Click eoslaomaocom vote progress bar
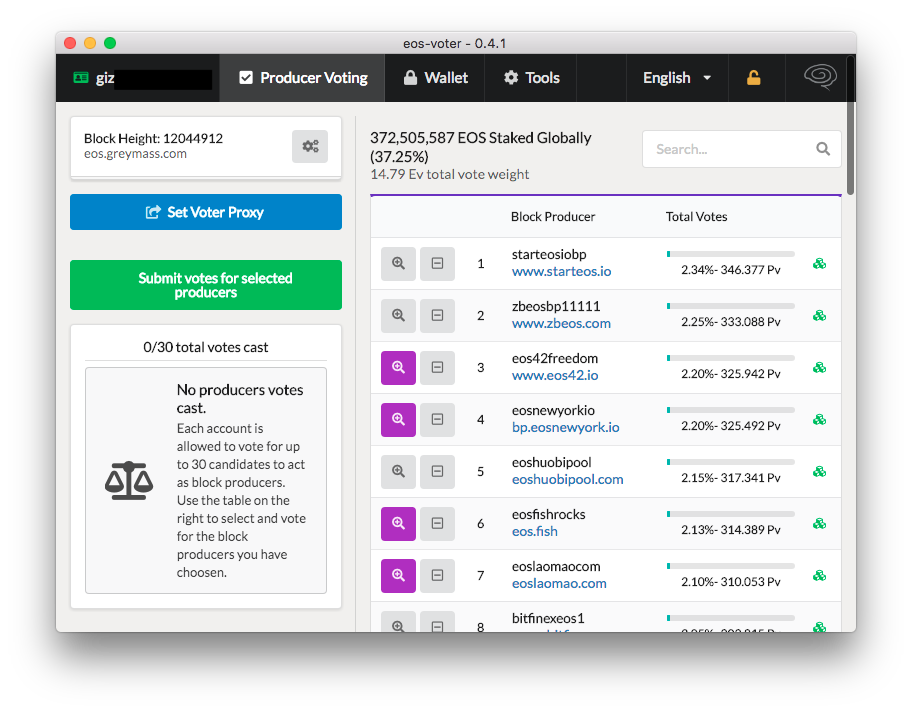This screenshot has height=712, width=912. click(x=731, y=566)
